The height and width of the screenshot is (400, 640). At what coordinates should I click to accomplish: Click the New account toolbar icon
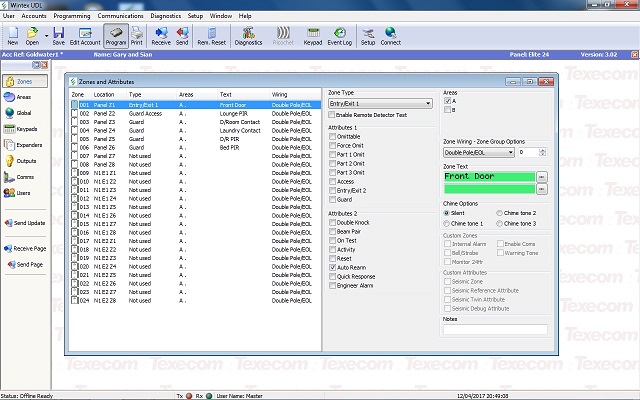[12, 37]
